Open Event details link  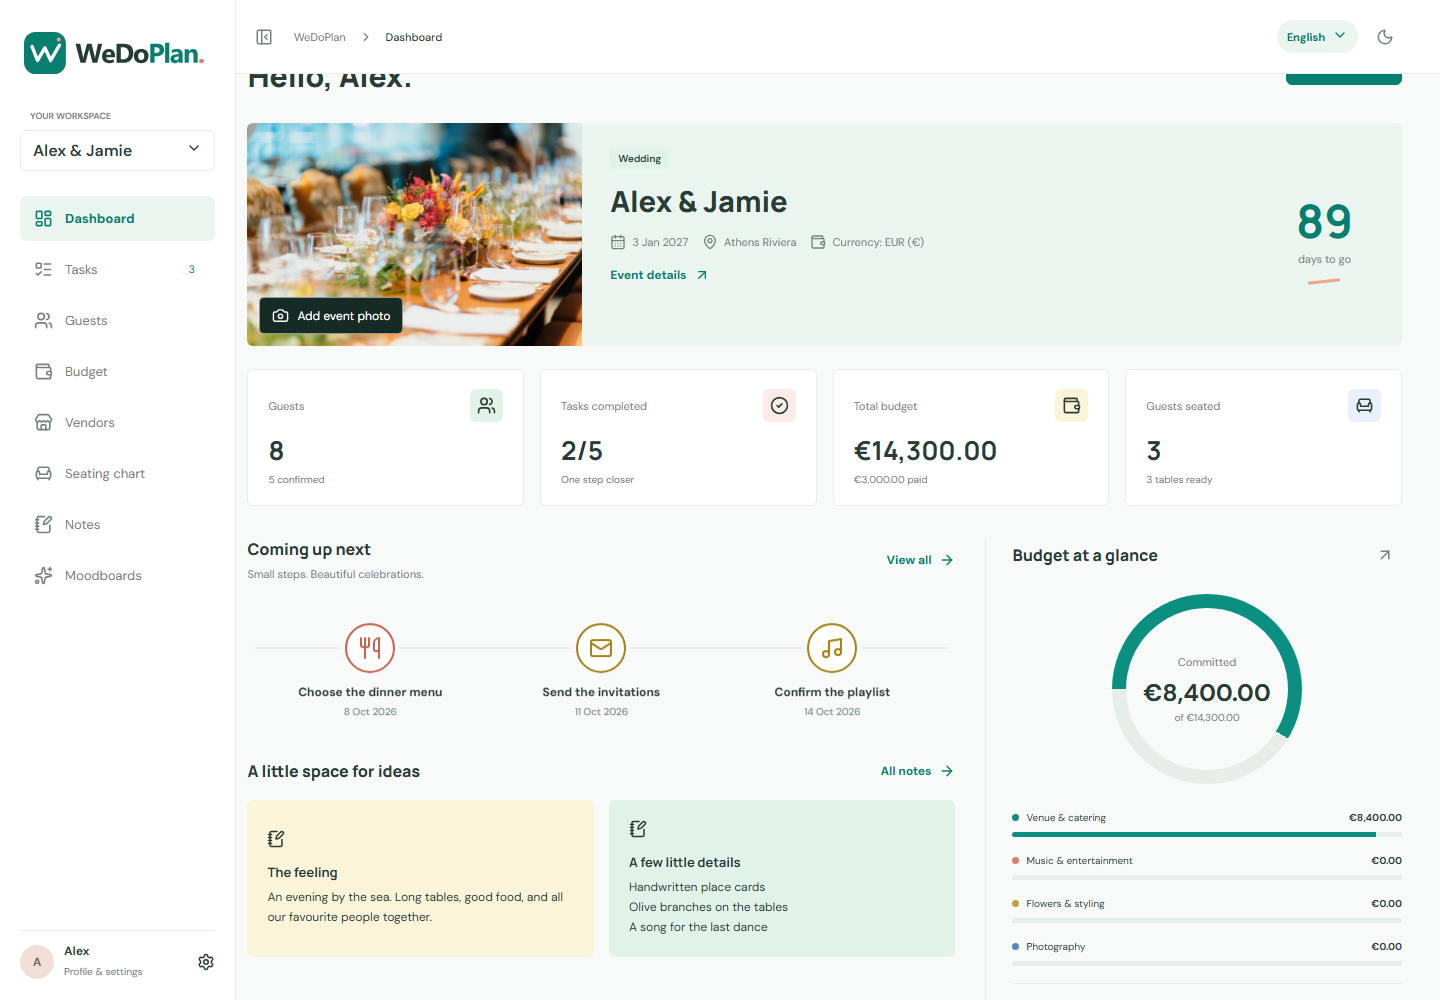pos(659,275)
